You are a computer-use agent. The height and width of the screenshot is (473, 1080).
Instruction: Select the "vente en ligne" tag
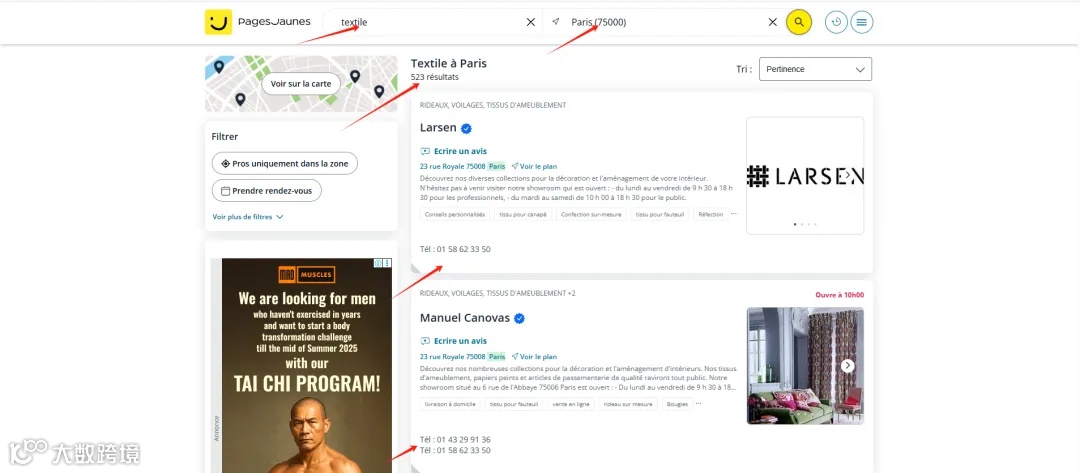coord(572,404)
